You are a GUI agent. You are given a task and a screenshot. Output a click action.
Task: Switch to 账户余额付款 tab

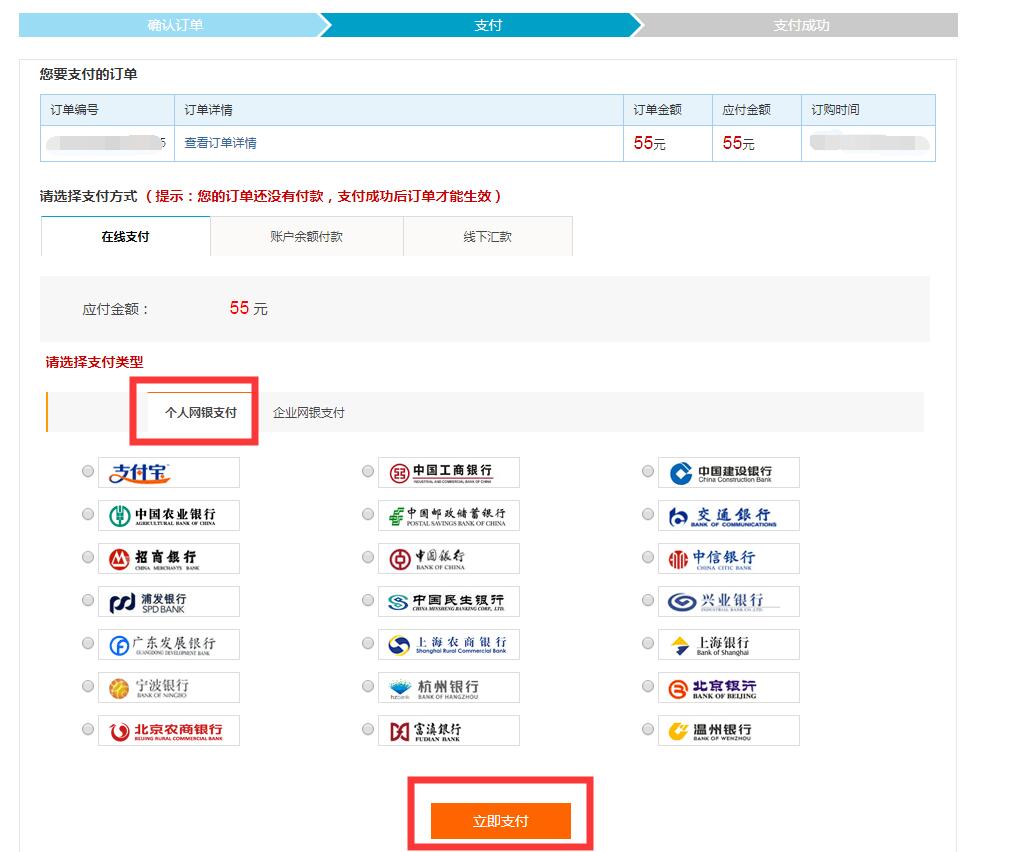pyautogui.click(x=306, y=237)
